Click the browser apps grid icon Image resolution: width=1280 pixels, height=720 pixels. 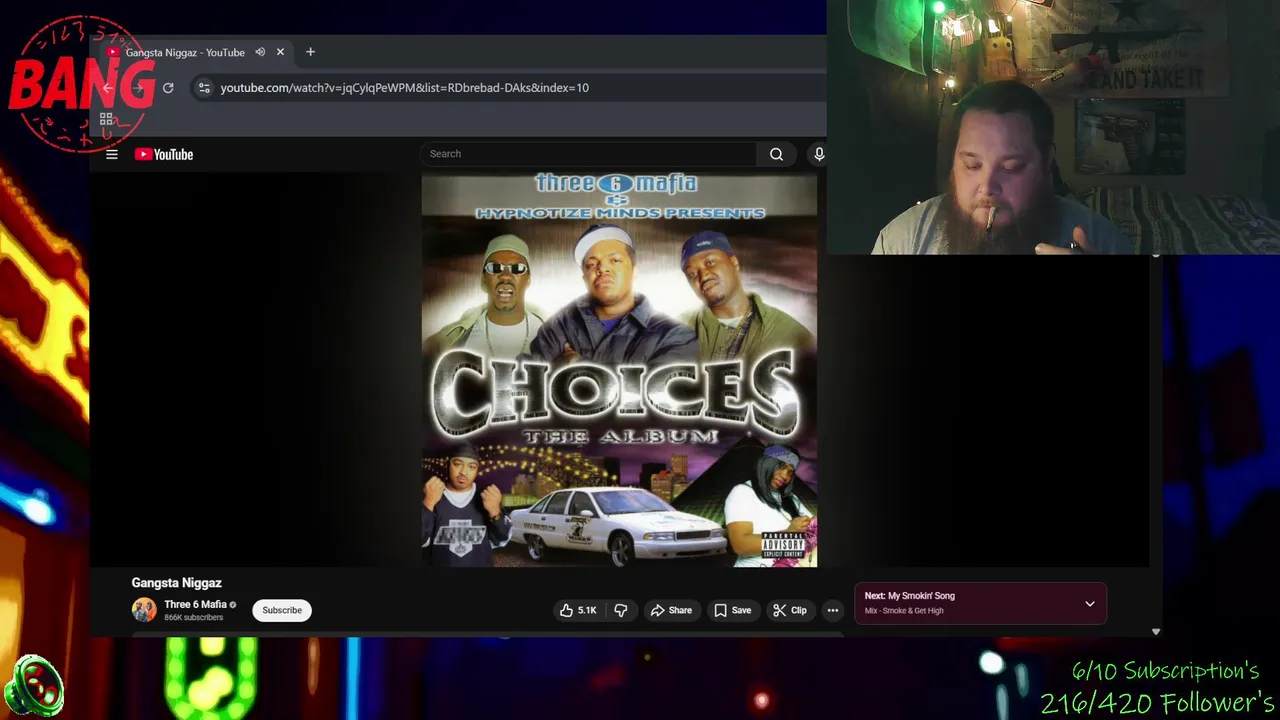tap(106, 118)
